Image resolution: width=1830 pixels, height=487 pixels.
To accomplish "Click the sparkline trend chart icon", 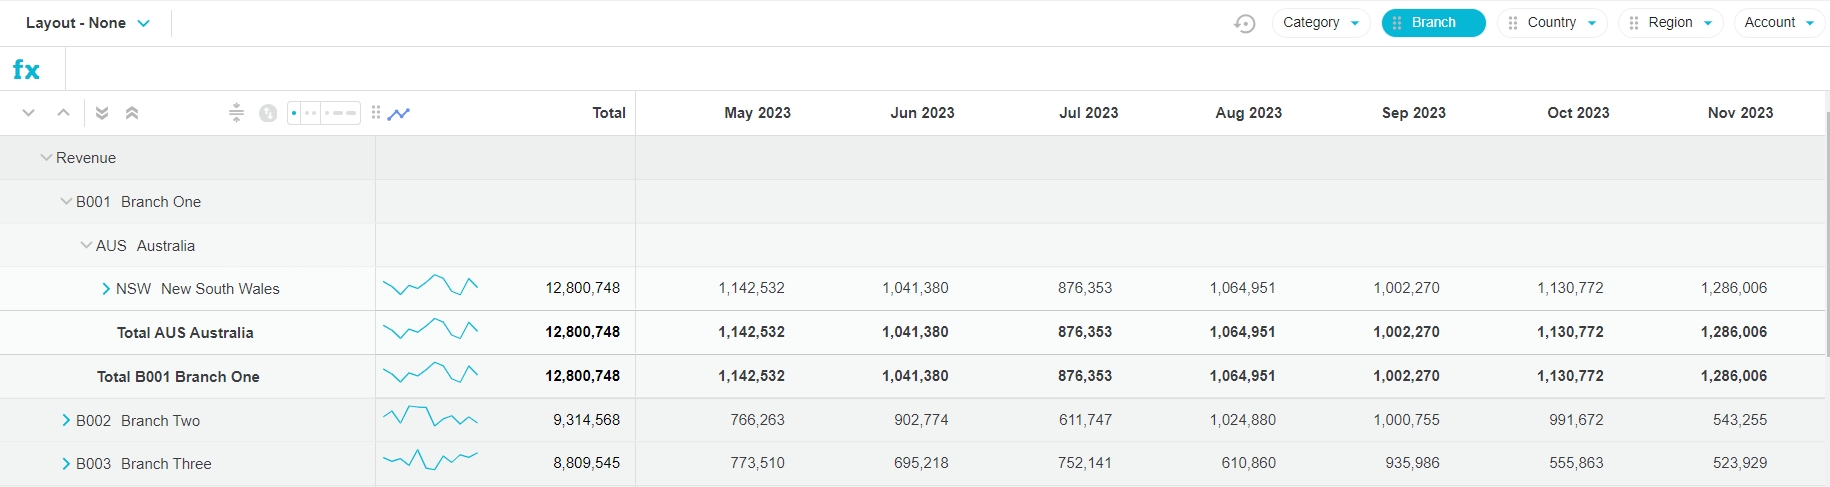I will coord(399,113).
